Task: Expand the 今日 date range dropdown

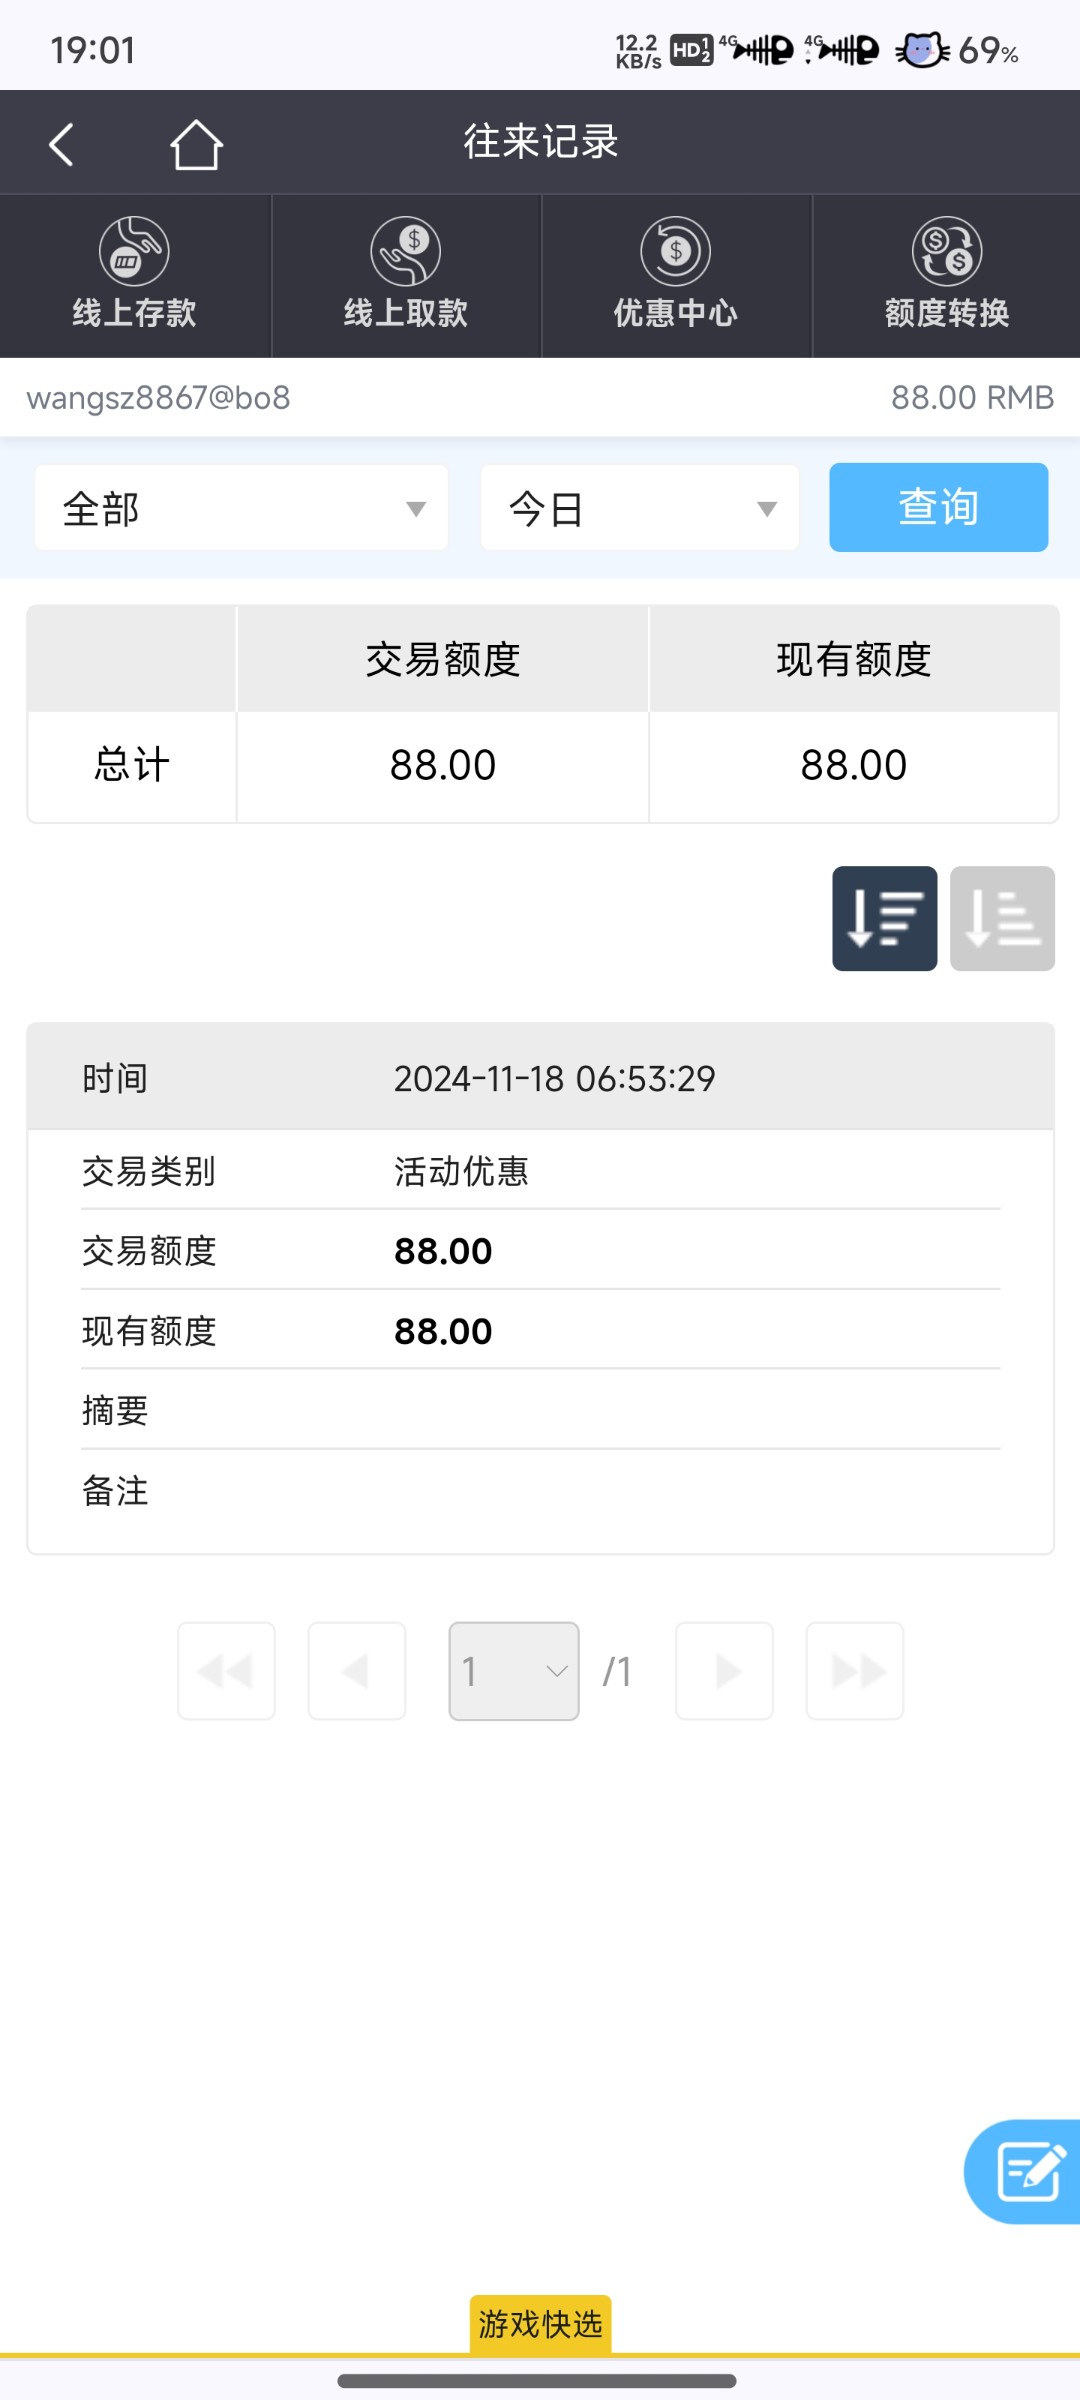Action: click(640, 508)
